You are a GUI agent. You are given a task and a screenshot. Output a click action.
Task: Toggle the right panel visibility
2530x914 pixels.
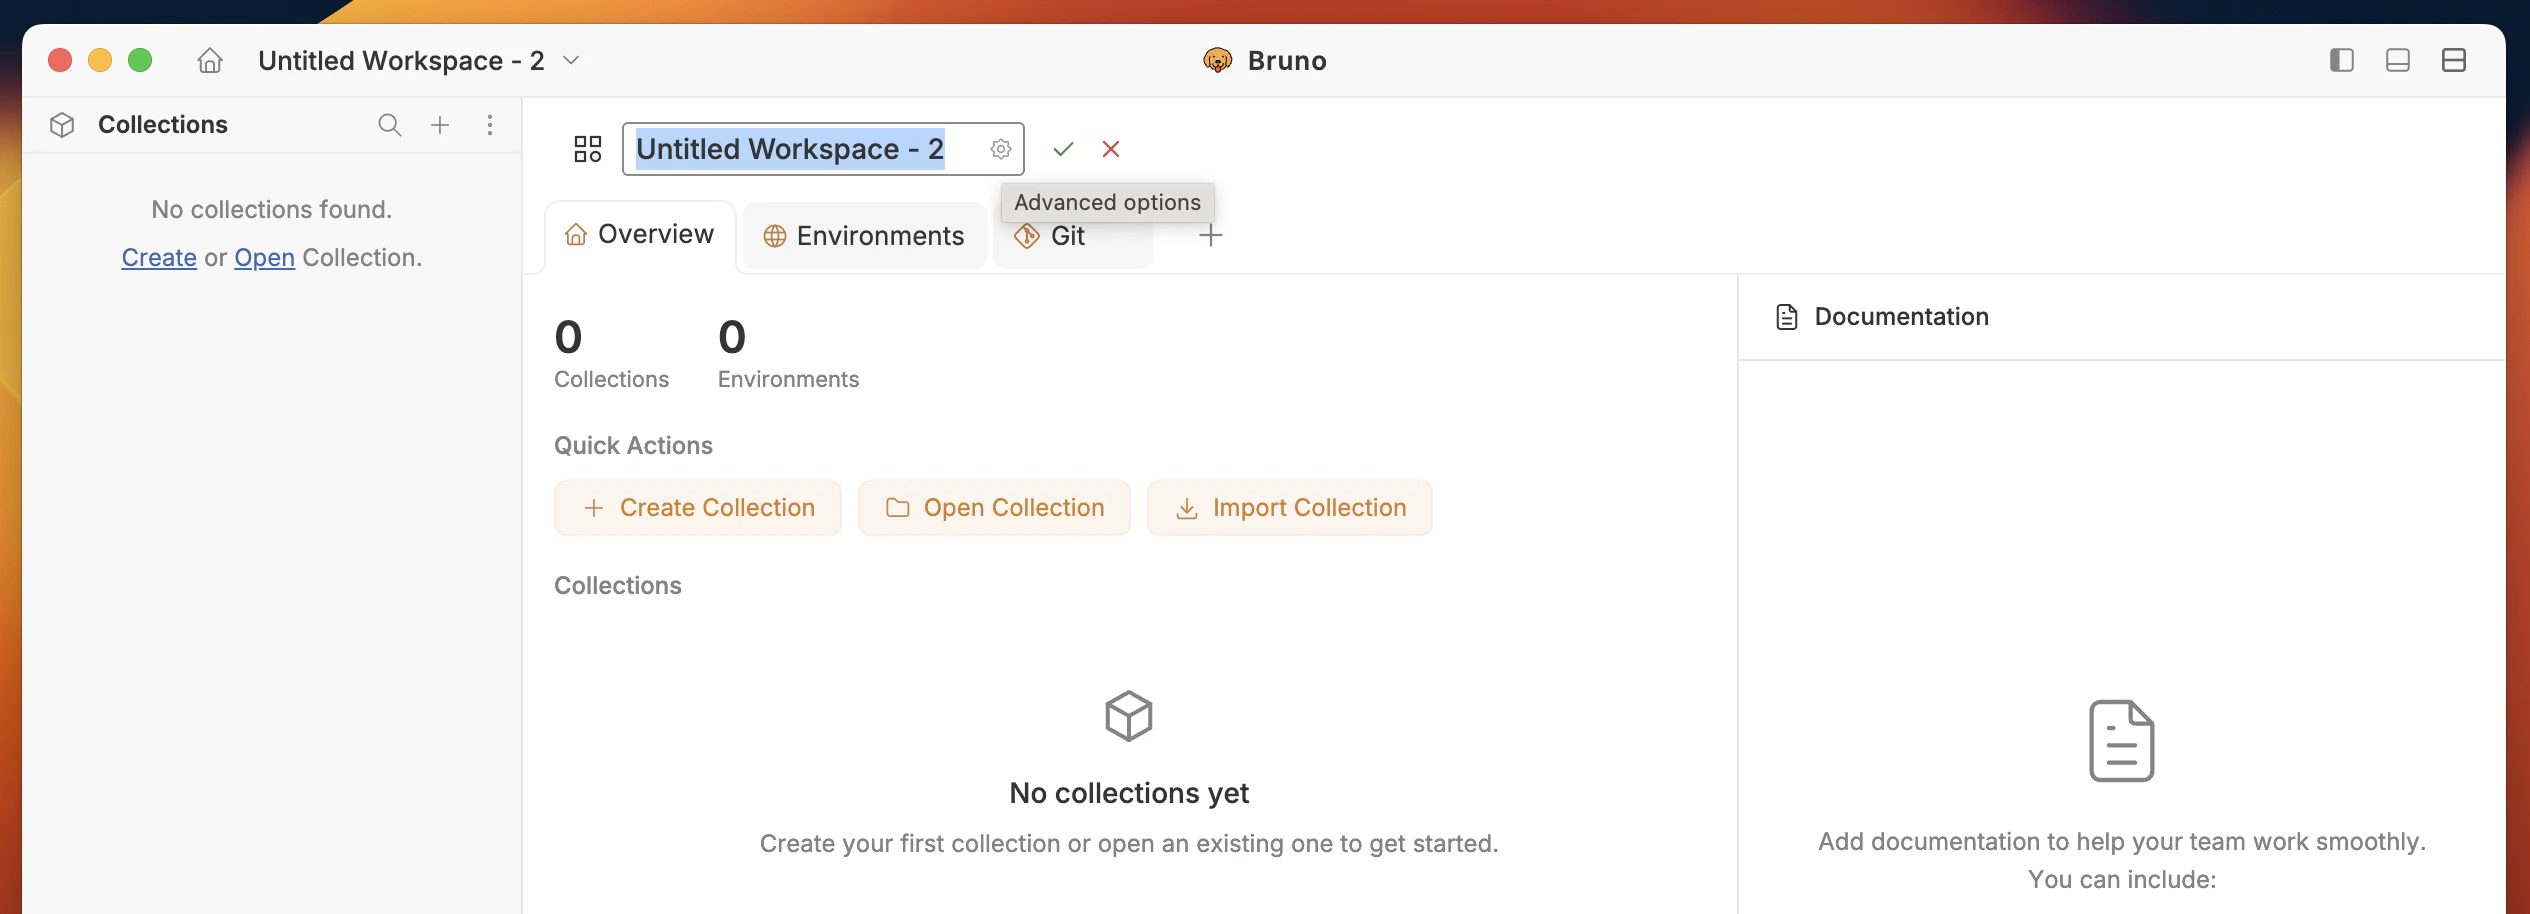tap(2455, 60)
